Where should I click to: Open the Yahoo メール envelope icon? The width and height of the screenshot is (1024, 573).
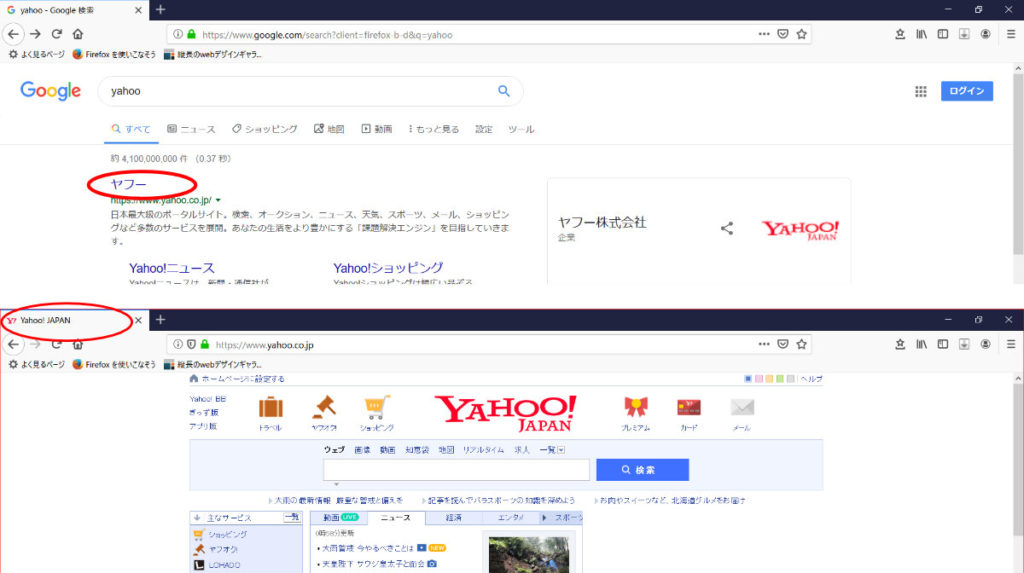[x=741, y=408]
